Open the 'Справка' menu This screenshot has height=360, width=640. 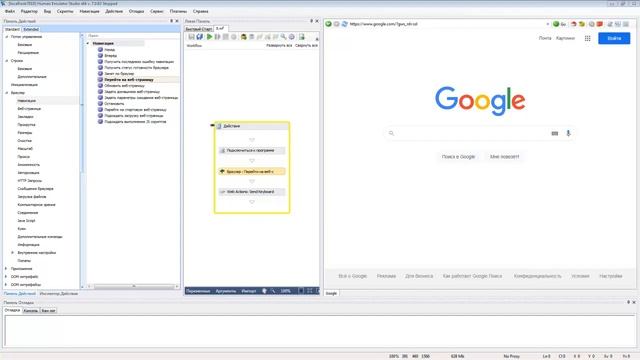click(x=200, y=11)
